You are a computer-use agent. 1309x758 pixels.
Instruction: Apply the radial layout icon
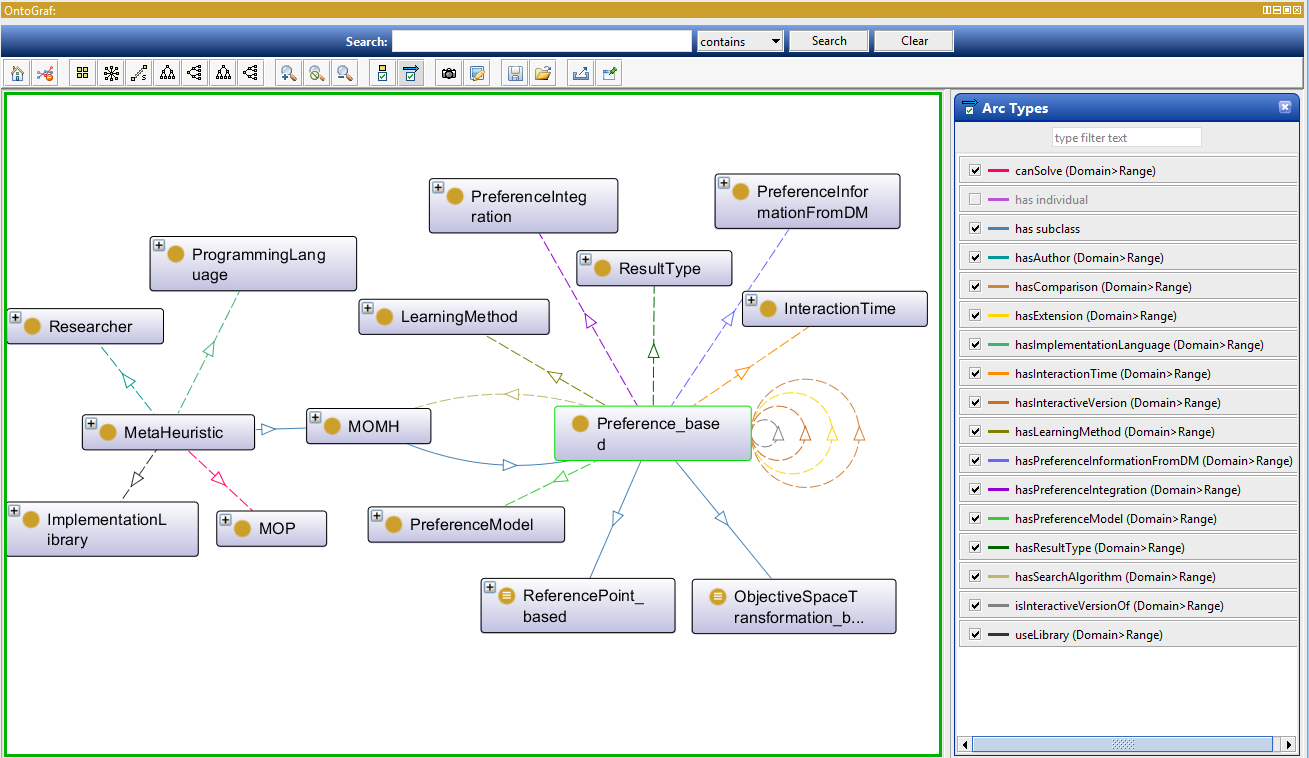coord(111,73)
